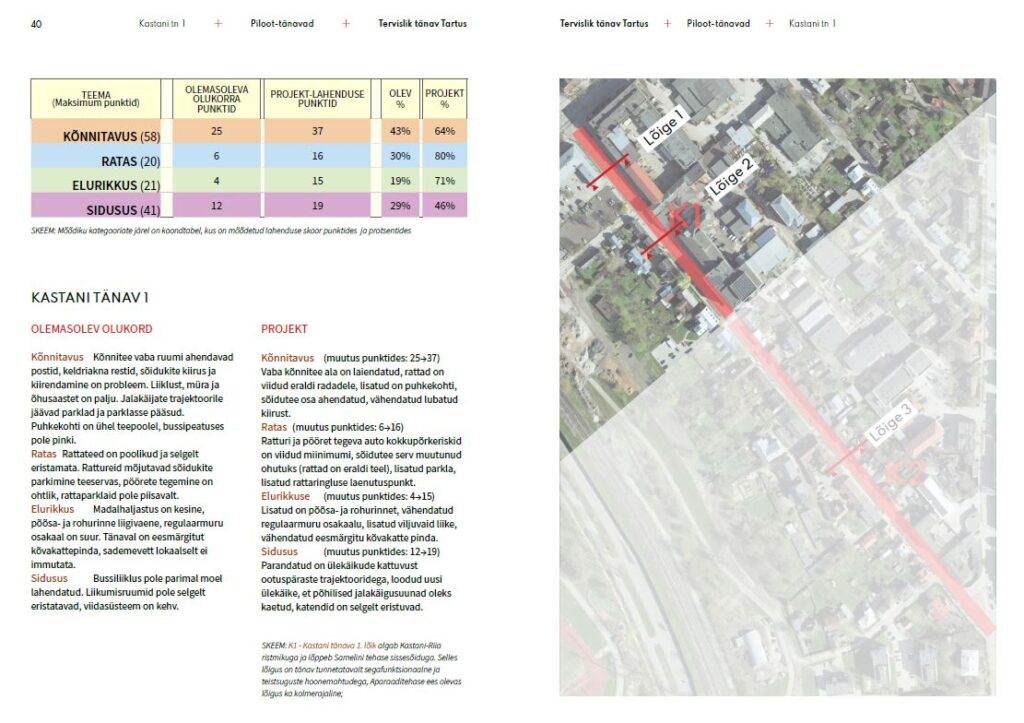
Task: Click 'Kõnnitavus' label in existing-situation column
Action: (x=57, y=357)
